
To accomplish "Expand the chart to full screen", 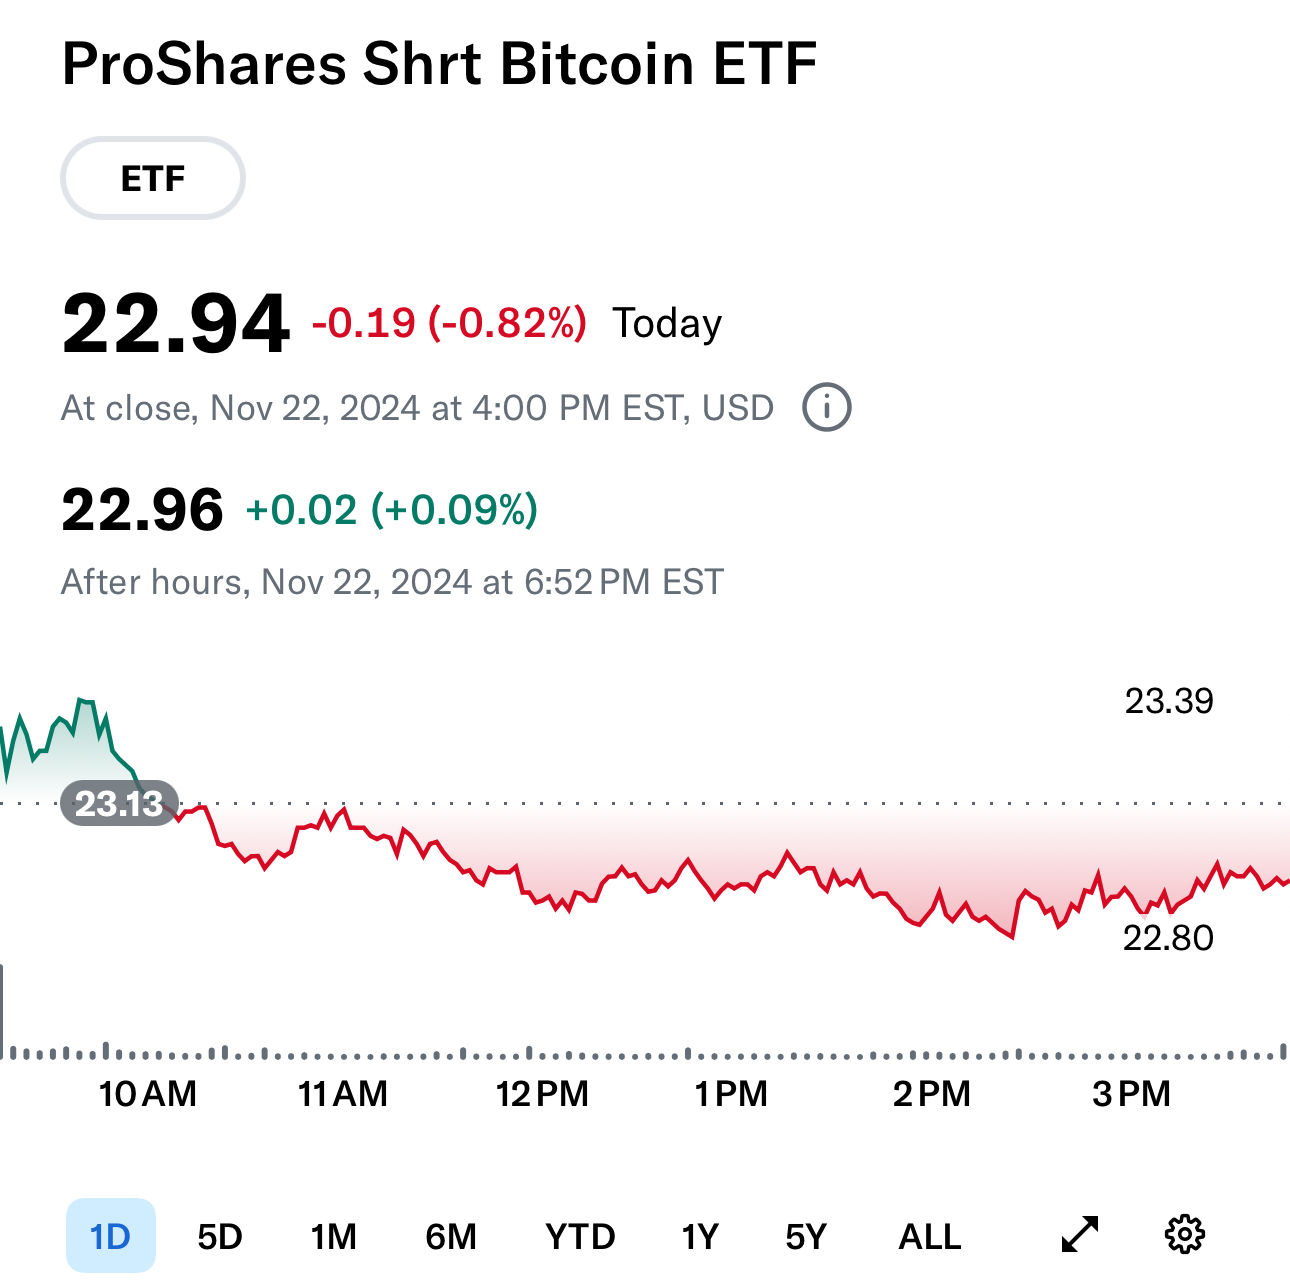I will tap(1080, 1234).
